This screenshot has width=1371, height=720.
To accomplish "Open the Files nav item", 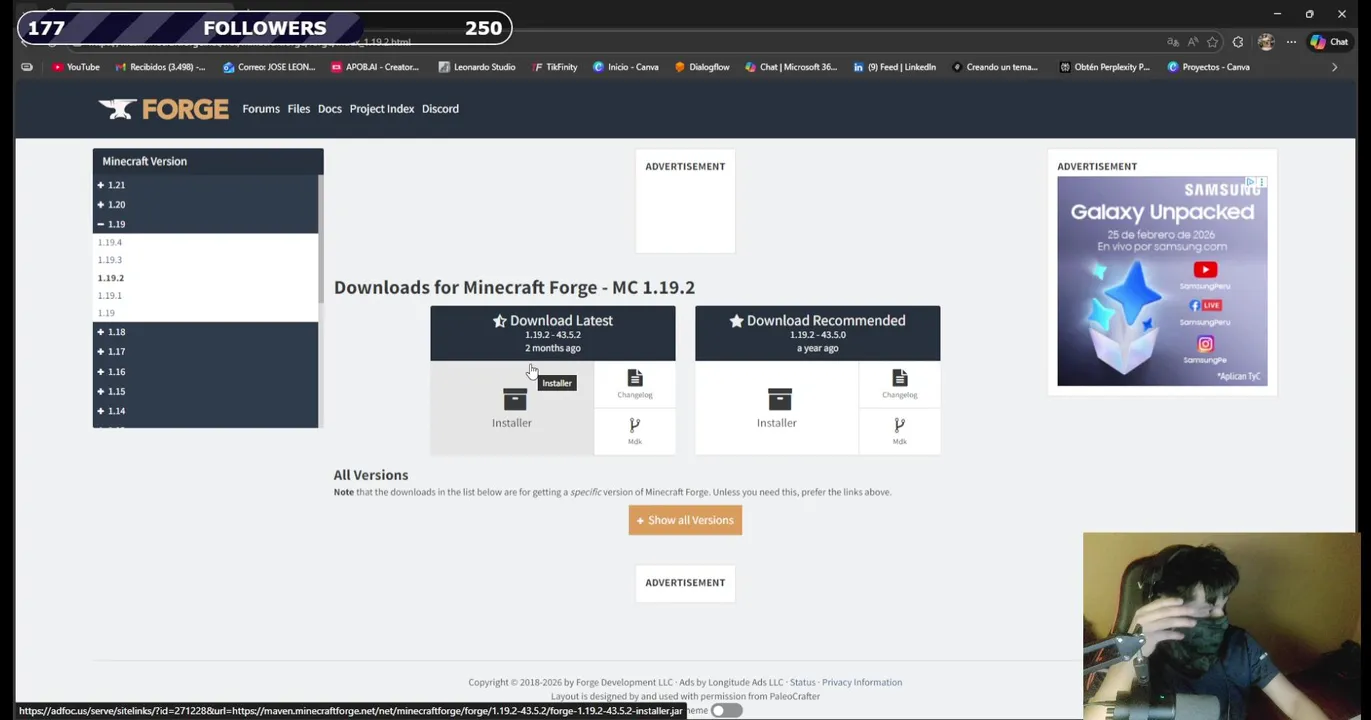I will 299,109.
